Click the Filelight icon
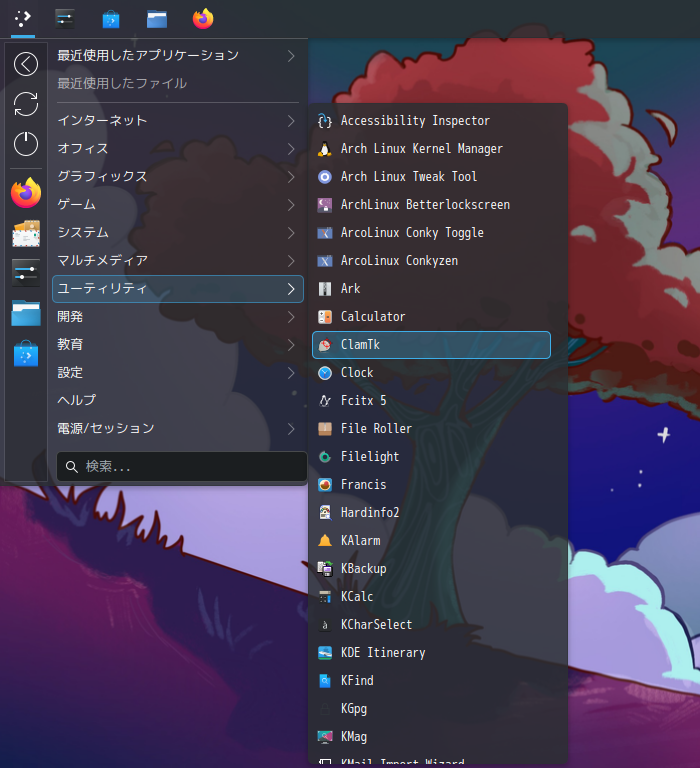Screen dimensions: 700x768 coord(325,456)
